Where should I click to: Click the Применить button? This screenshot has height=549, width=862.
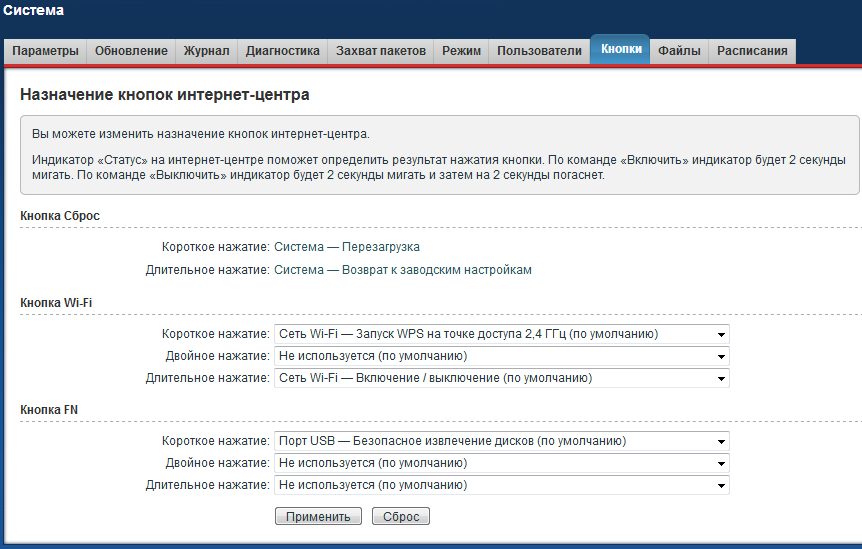point(318,517)
